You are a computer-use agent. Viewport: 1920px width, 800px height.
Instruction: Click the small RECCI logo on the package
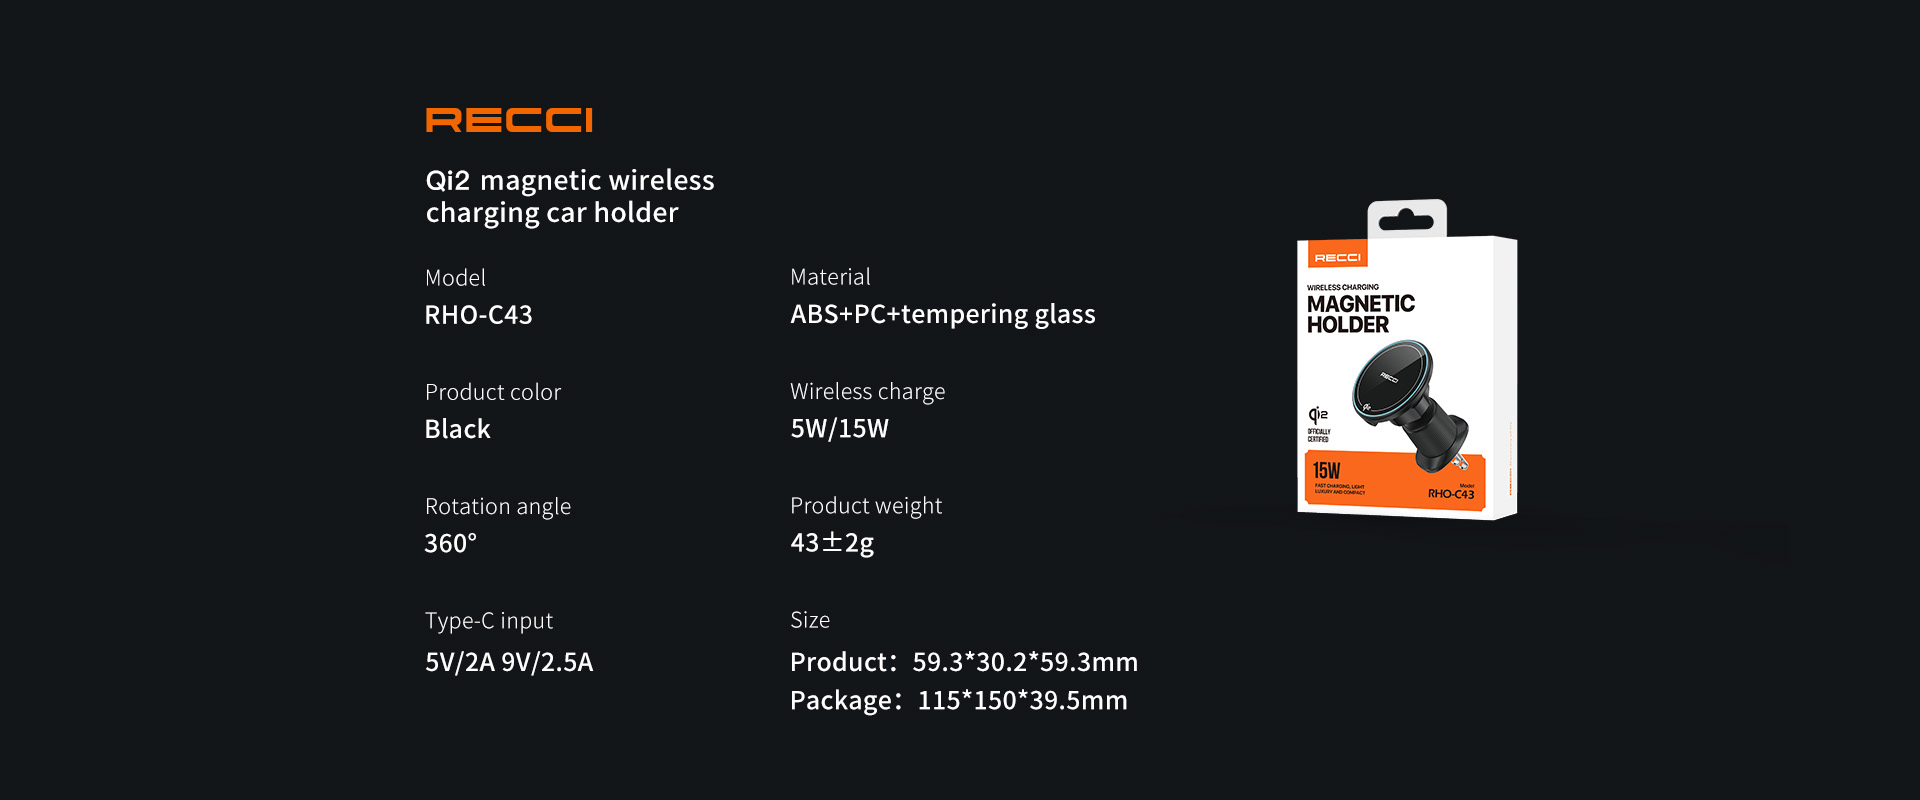[1337, 258]
